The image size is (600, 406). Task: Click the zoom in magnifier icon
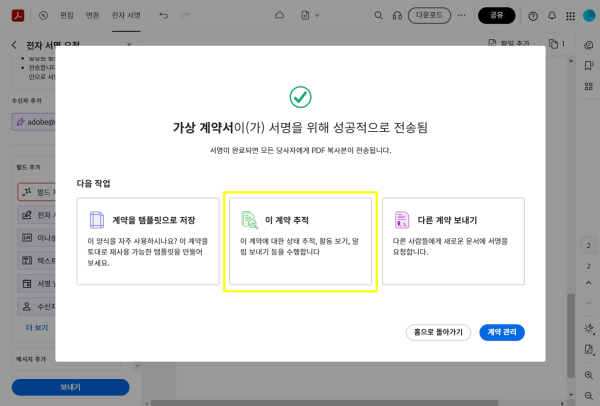(x=589, y=375)
